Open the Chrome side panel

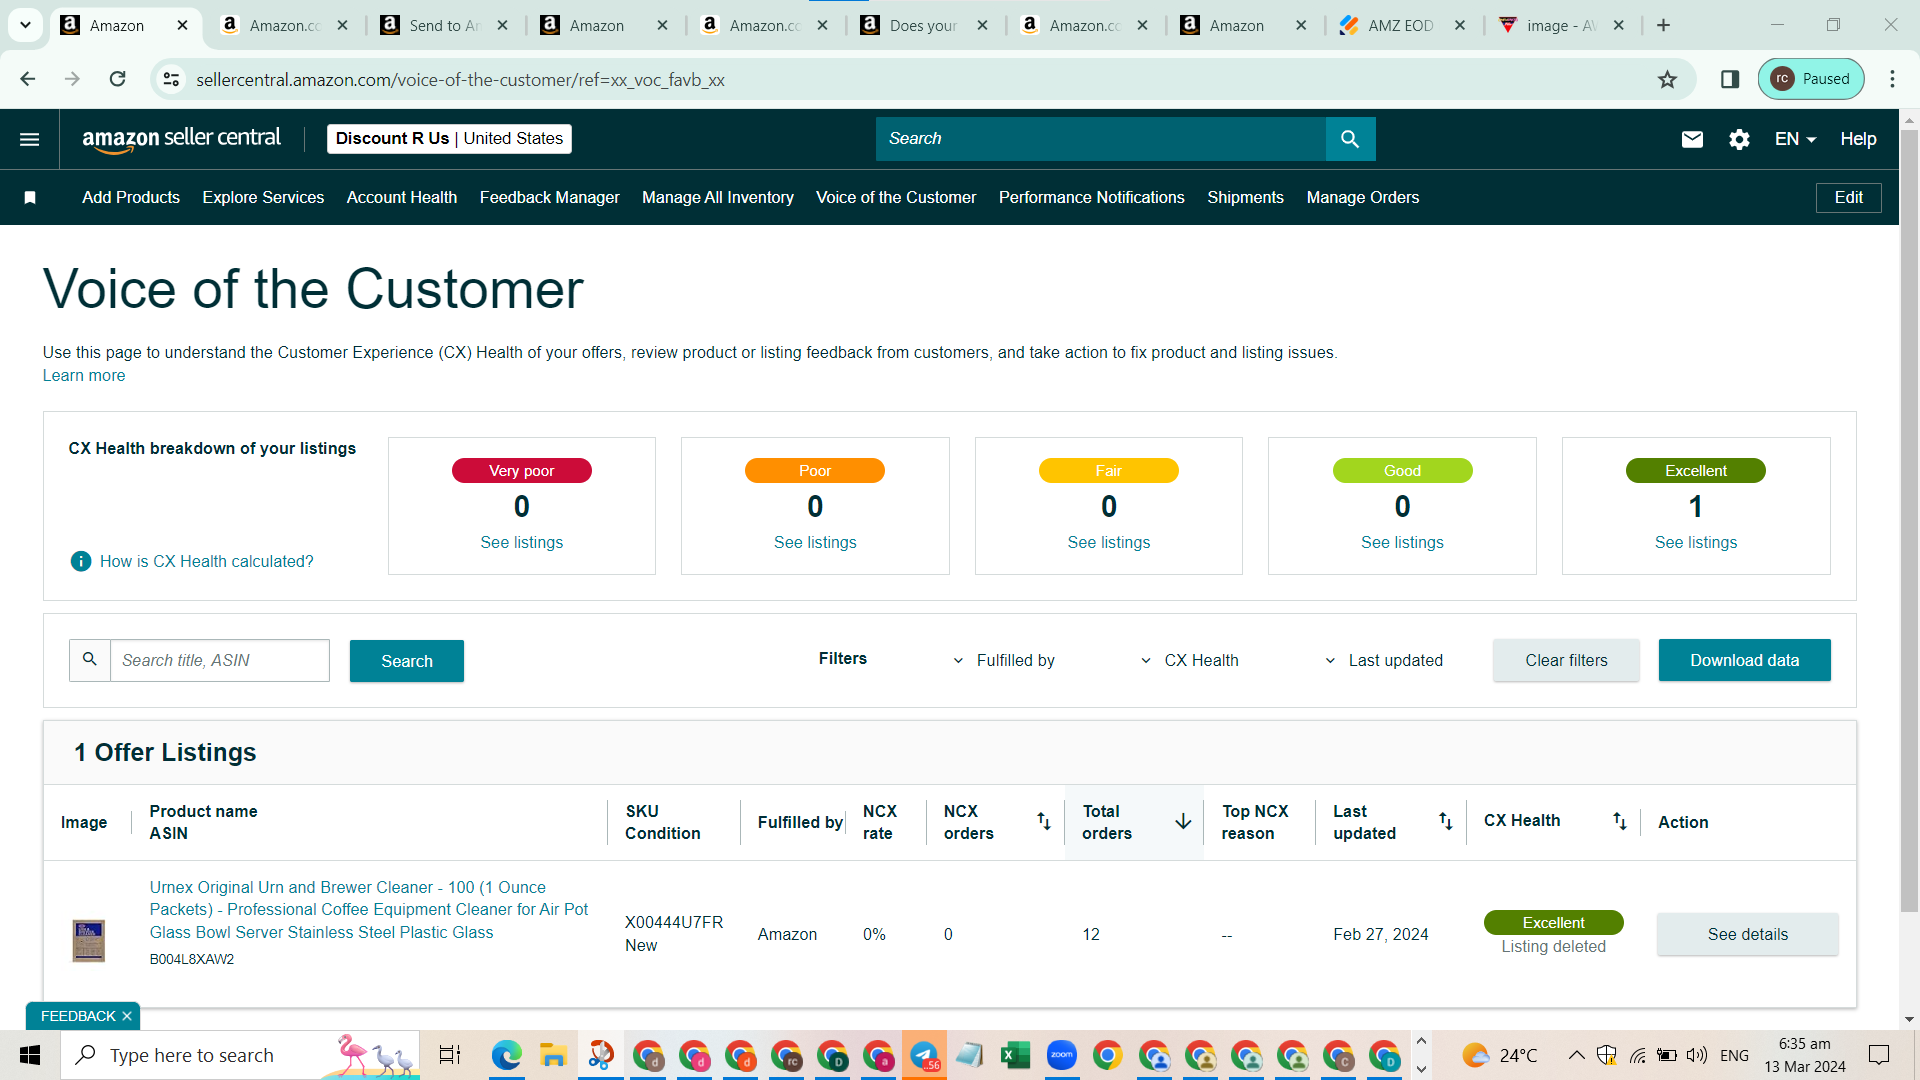1730,79
